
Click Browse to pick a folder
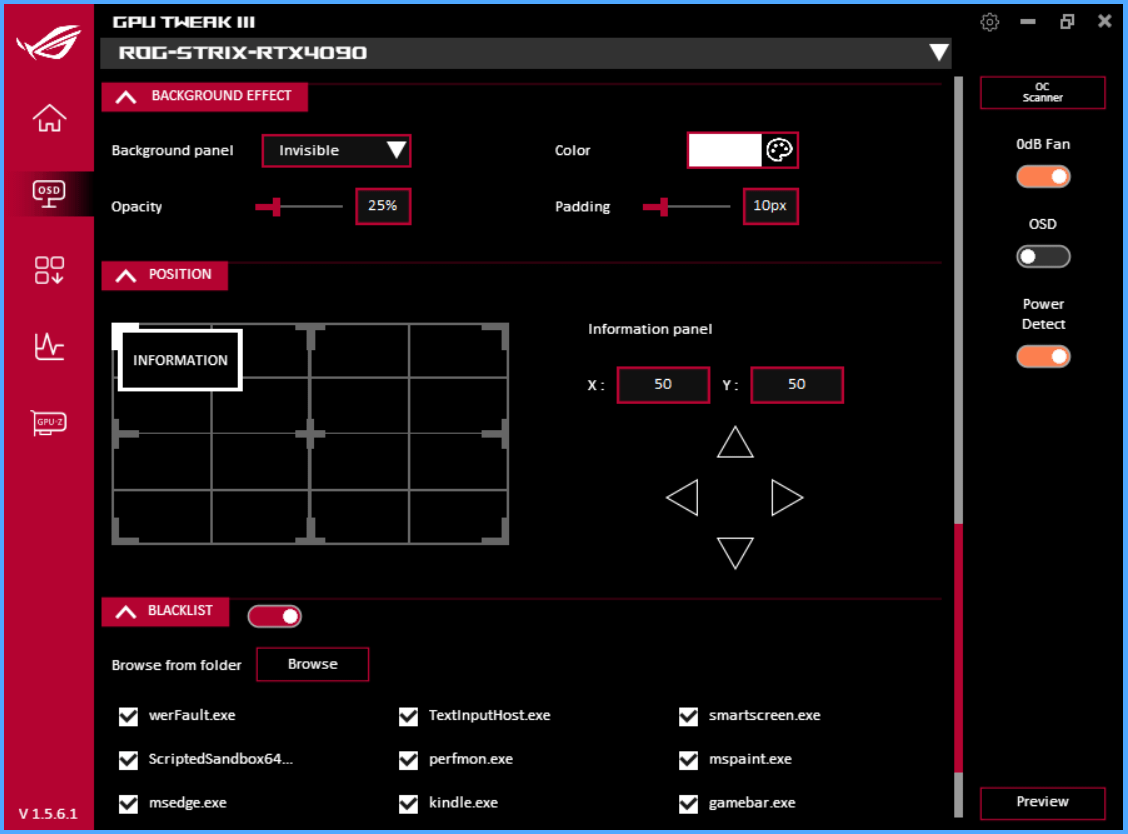(x=313, y=664)
